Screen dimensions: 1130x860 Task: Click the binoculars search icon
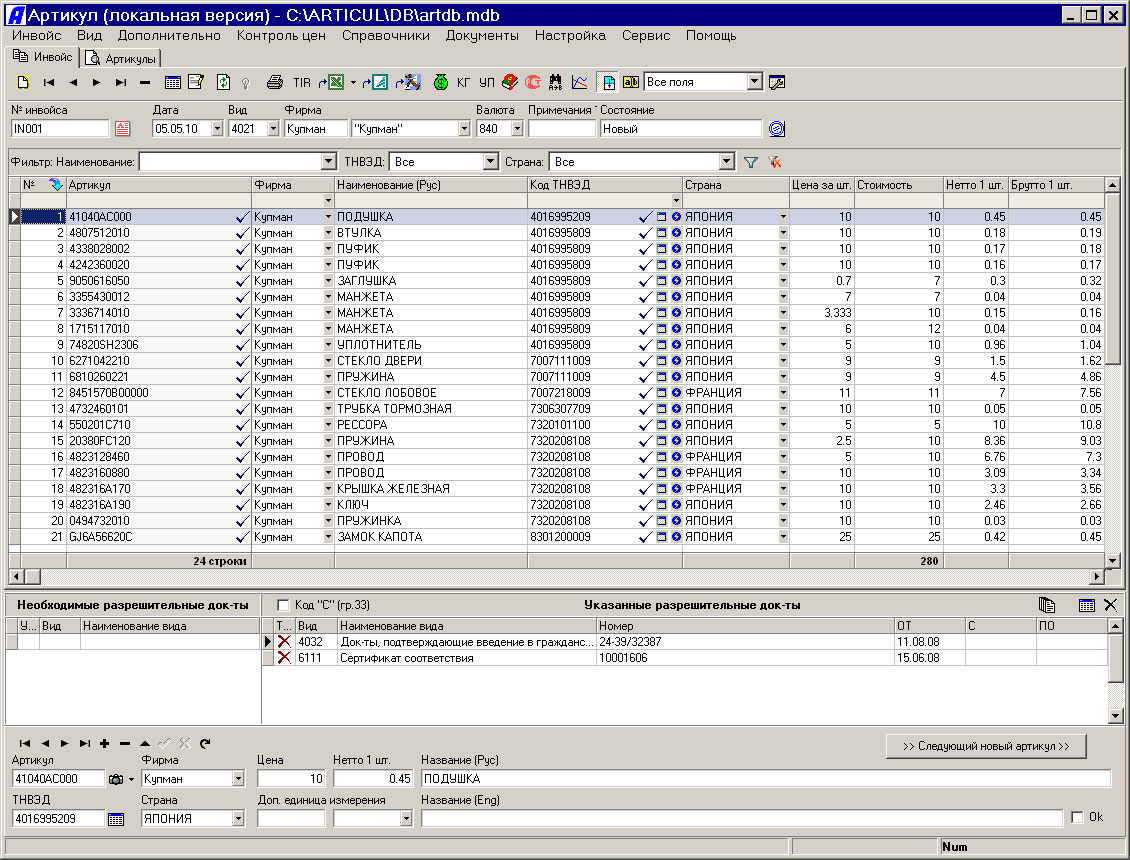point(556,82)
